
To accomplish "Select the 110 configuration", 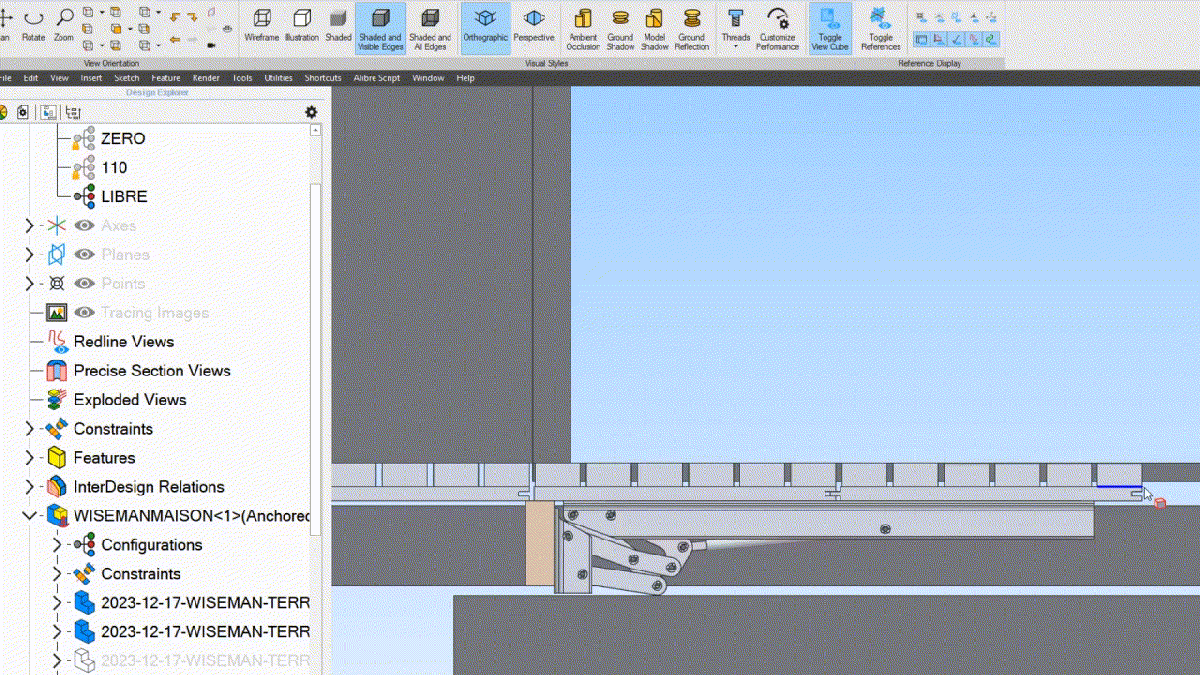I will pyautogui.click(x=114, y=168).
